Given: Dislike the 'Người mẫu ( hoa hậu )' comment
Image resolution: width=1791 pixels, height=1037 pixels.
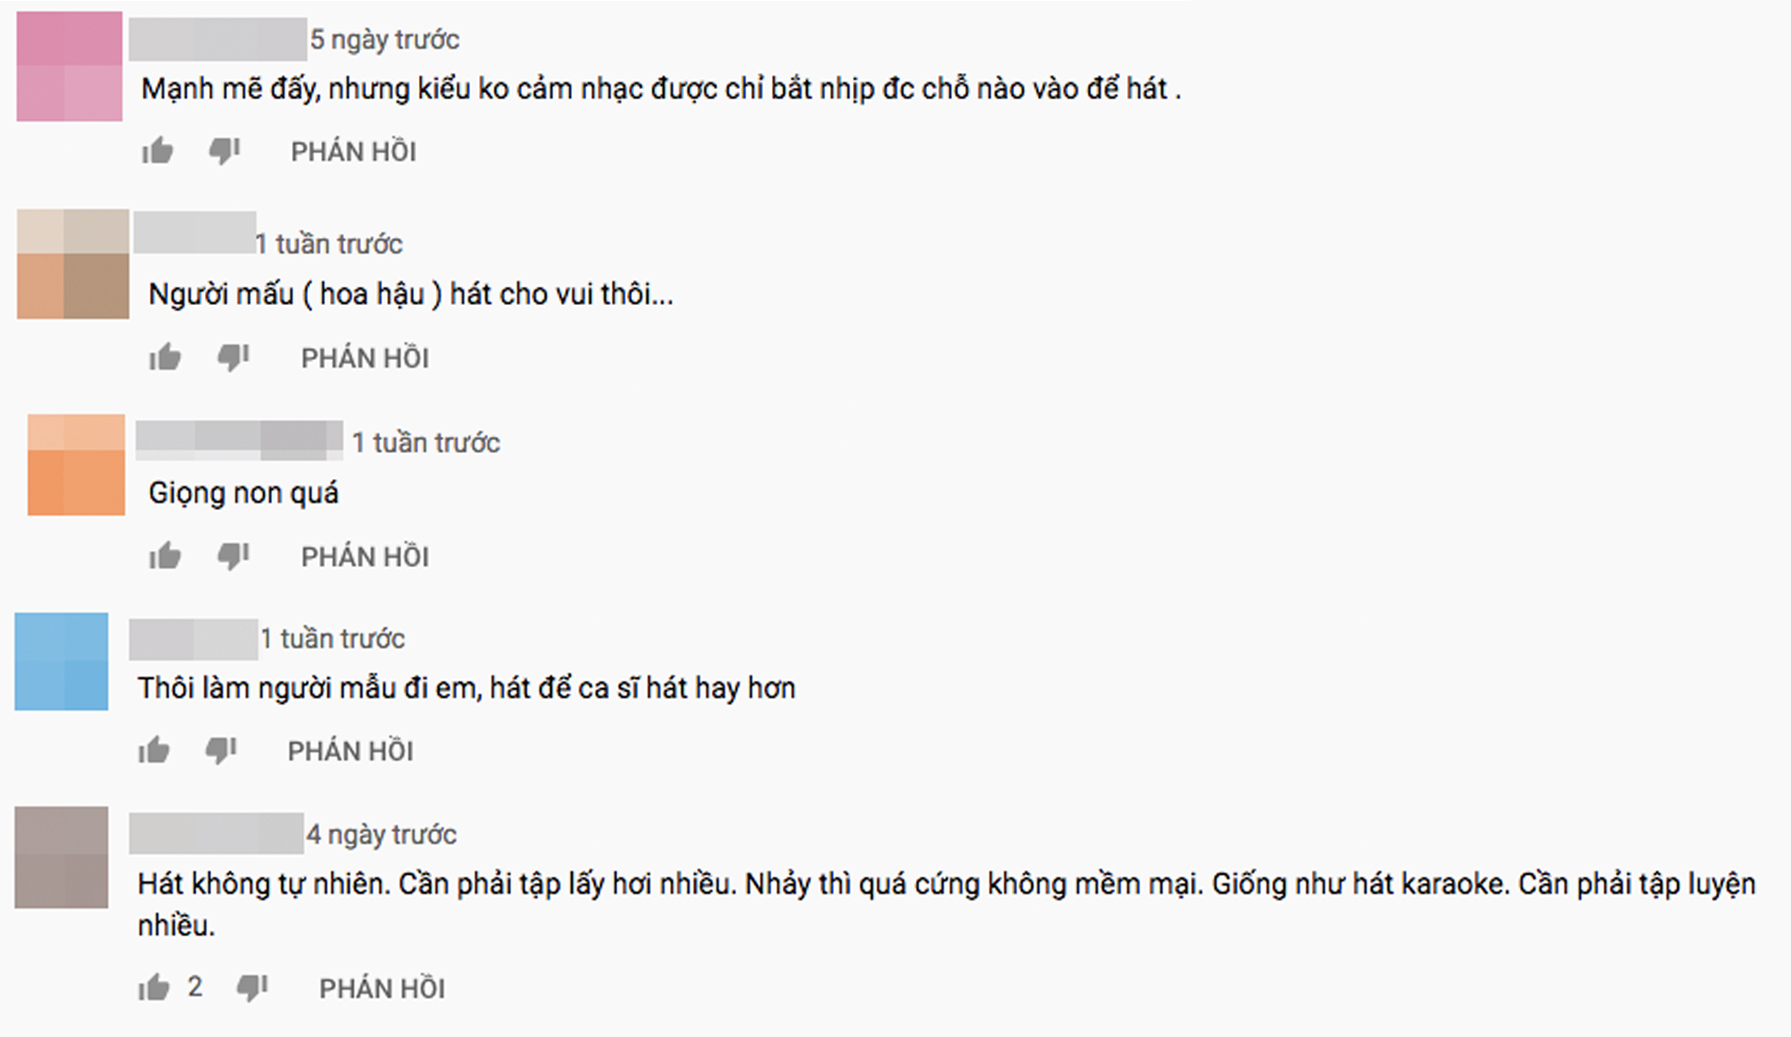Looking at the screenshot, I should 233,357.
